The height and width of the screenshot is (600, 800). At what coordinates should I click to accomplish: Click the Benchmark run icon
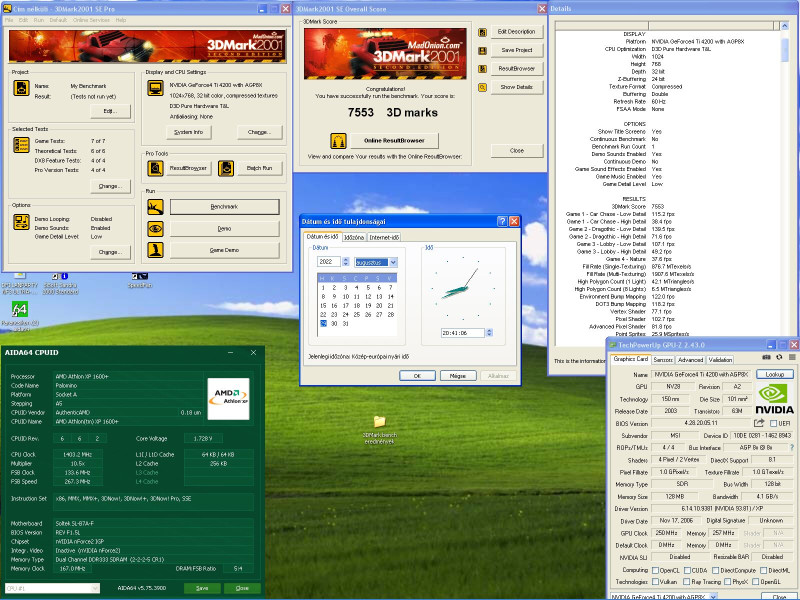tap(155, 206)
